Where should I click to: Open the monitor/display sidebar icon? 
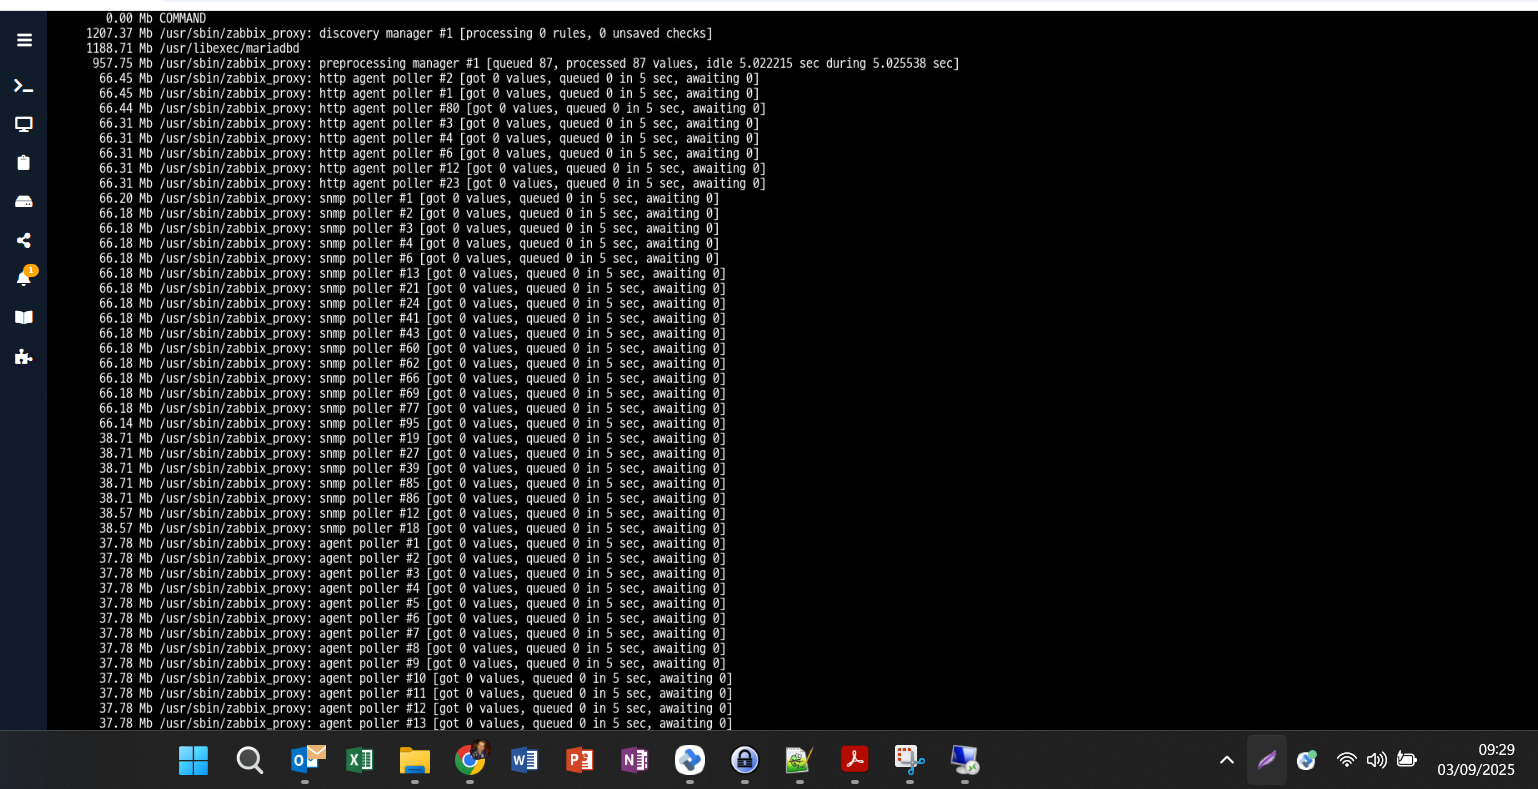click(24, 124)
